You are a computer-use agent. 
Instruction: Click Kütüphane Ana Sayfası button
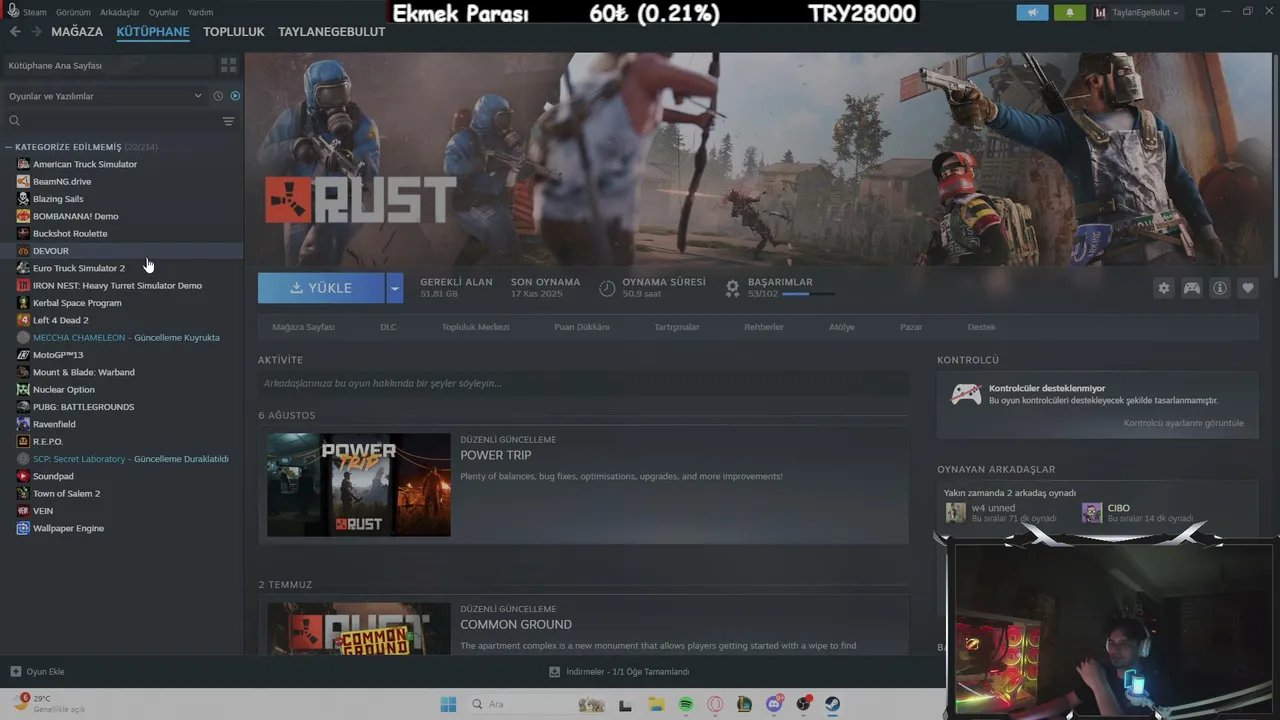click(108, 65)
